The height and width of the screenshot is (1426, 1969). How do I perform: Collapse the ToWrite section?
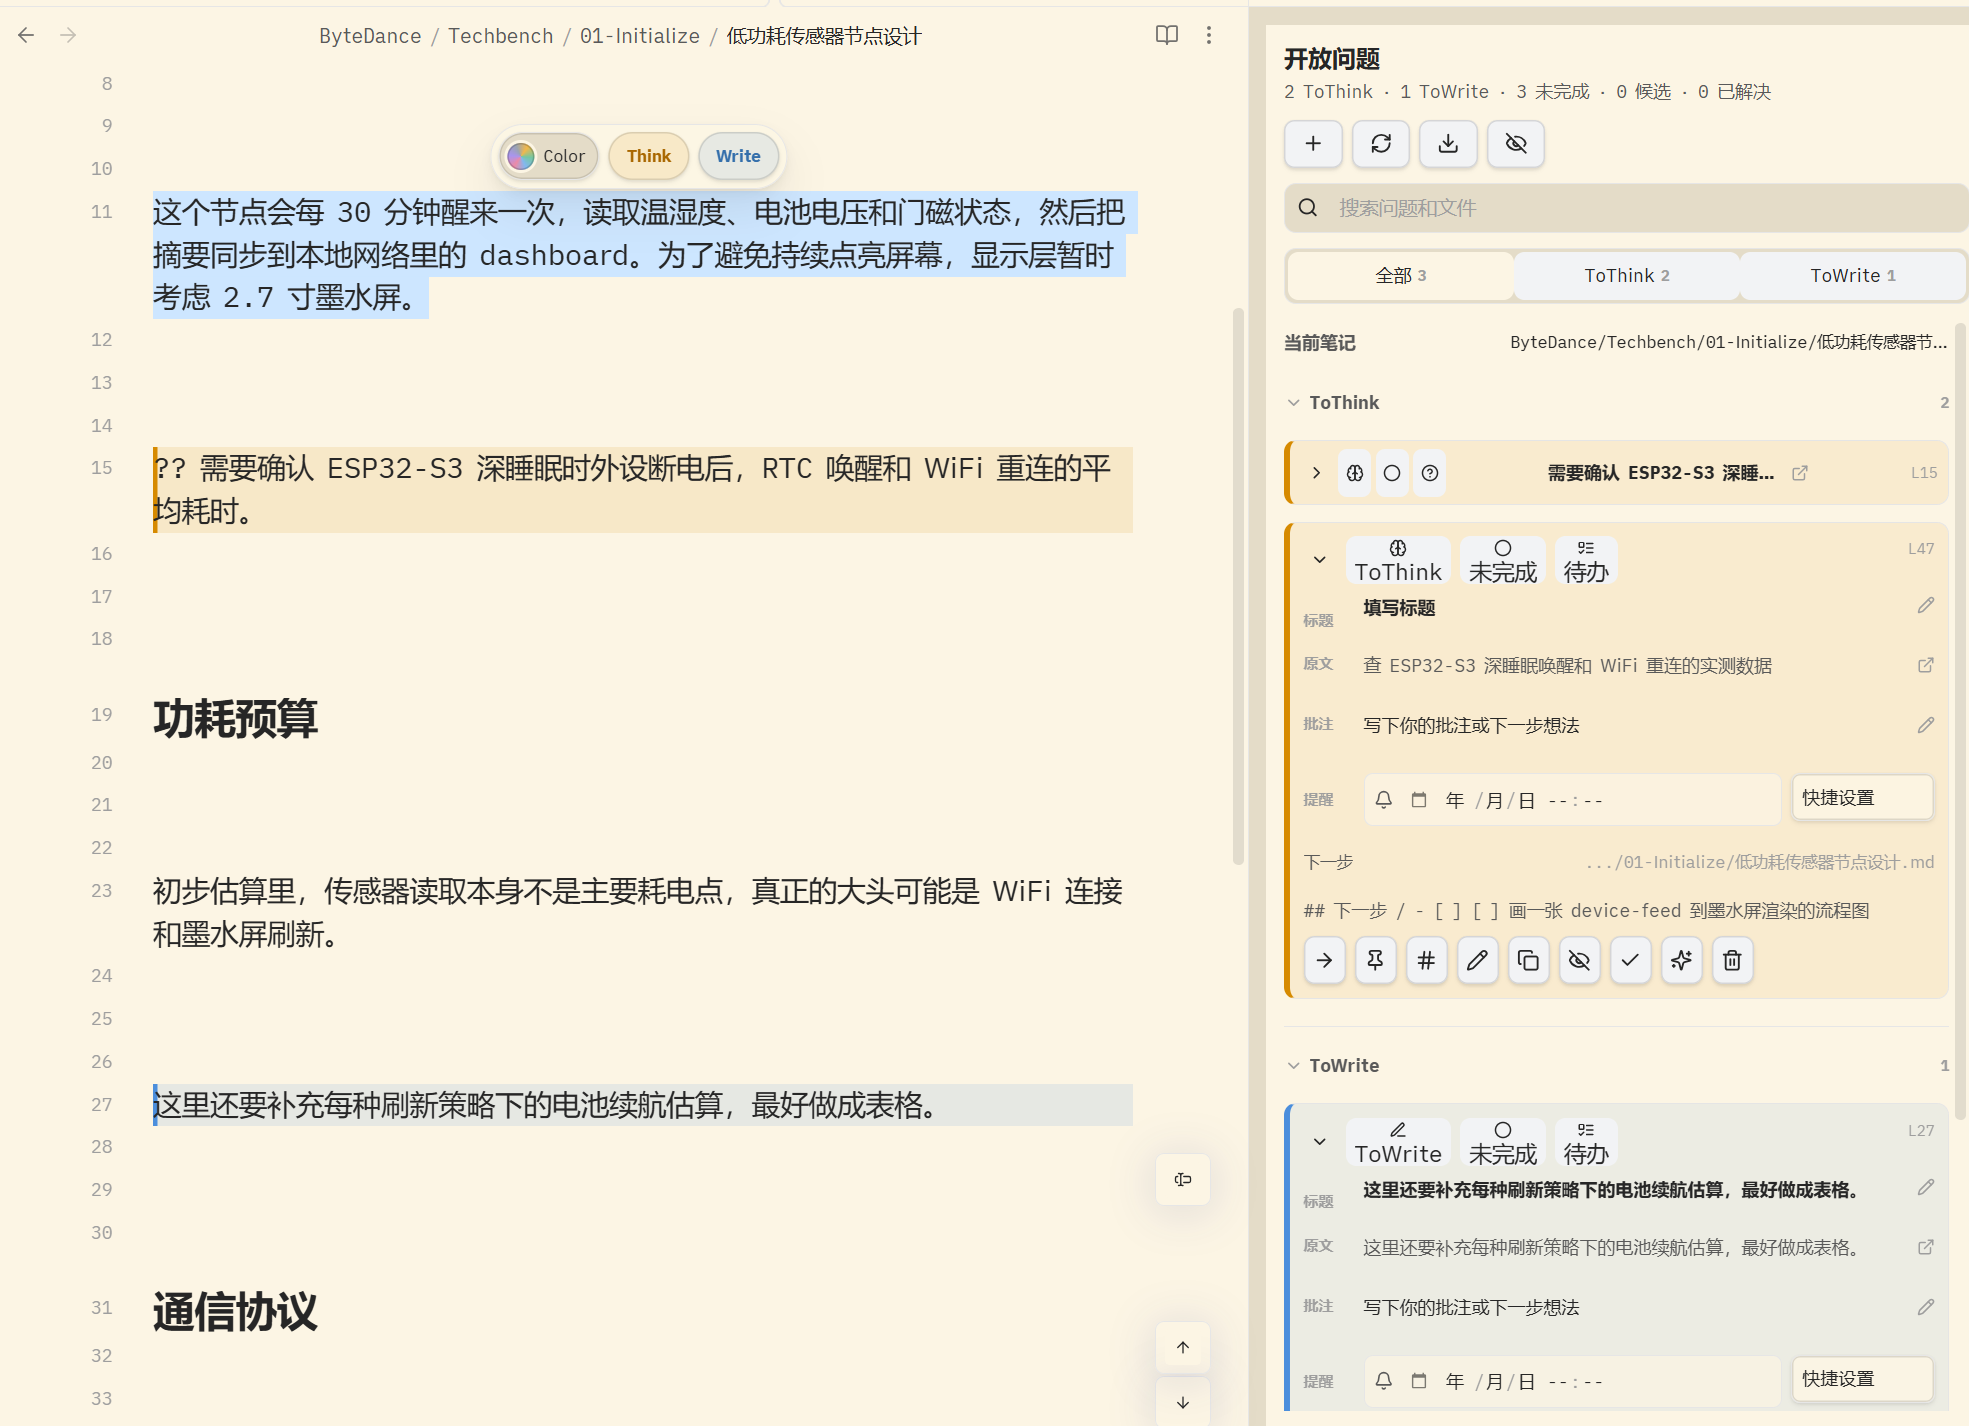pos(1294,1065)
